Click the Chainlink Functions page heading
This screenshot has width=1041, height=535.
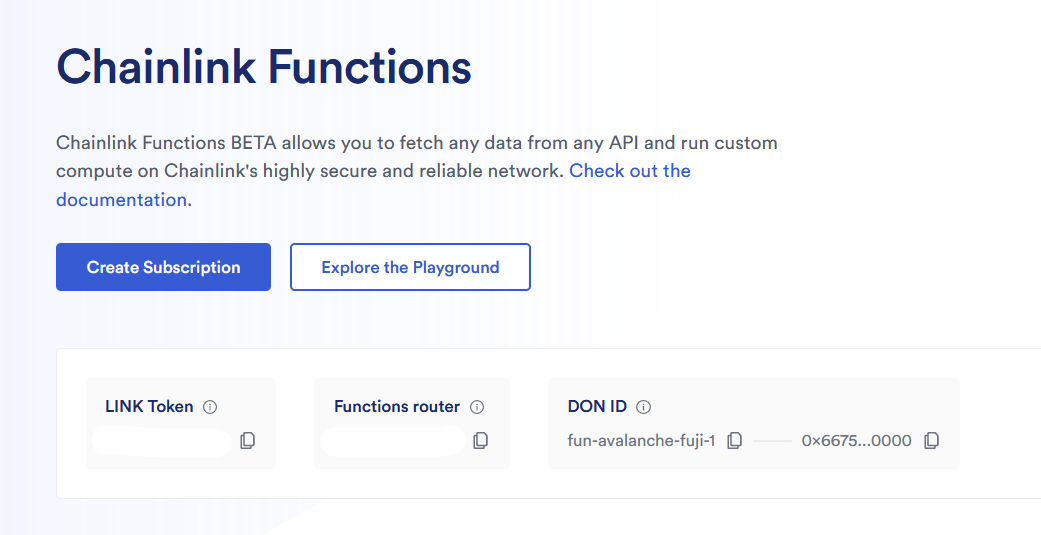(x=264, y=68)
